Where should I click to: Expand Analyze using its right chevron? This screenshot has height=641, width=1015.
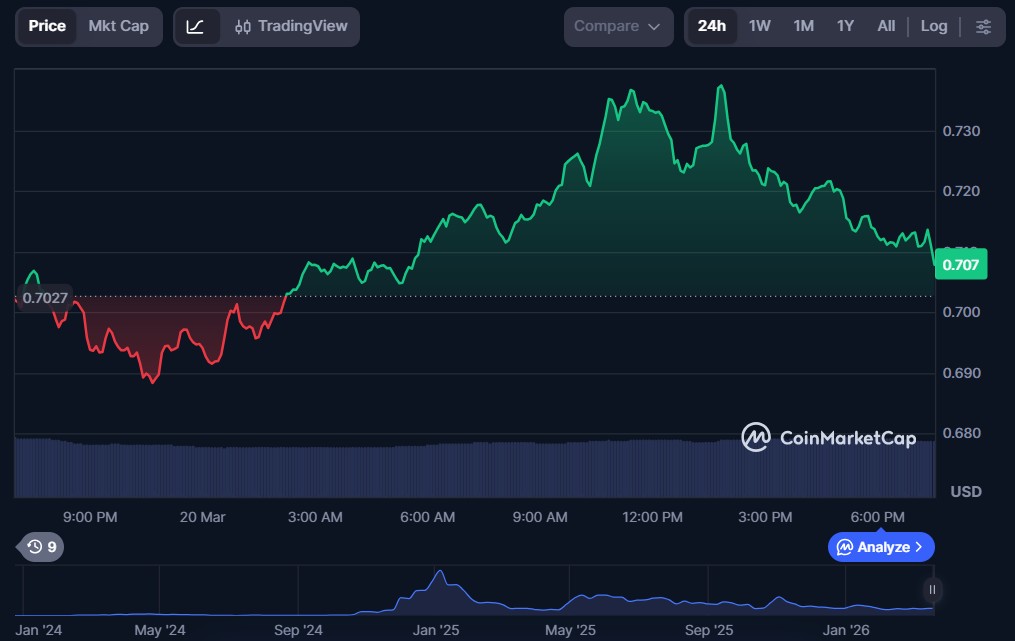(919, 547)
